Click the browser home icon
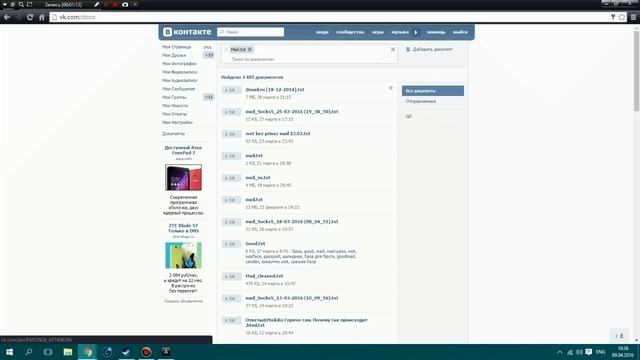Image resolution: width=640 pixels, height=360 pixels. tap(41, 17)
